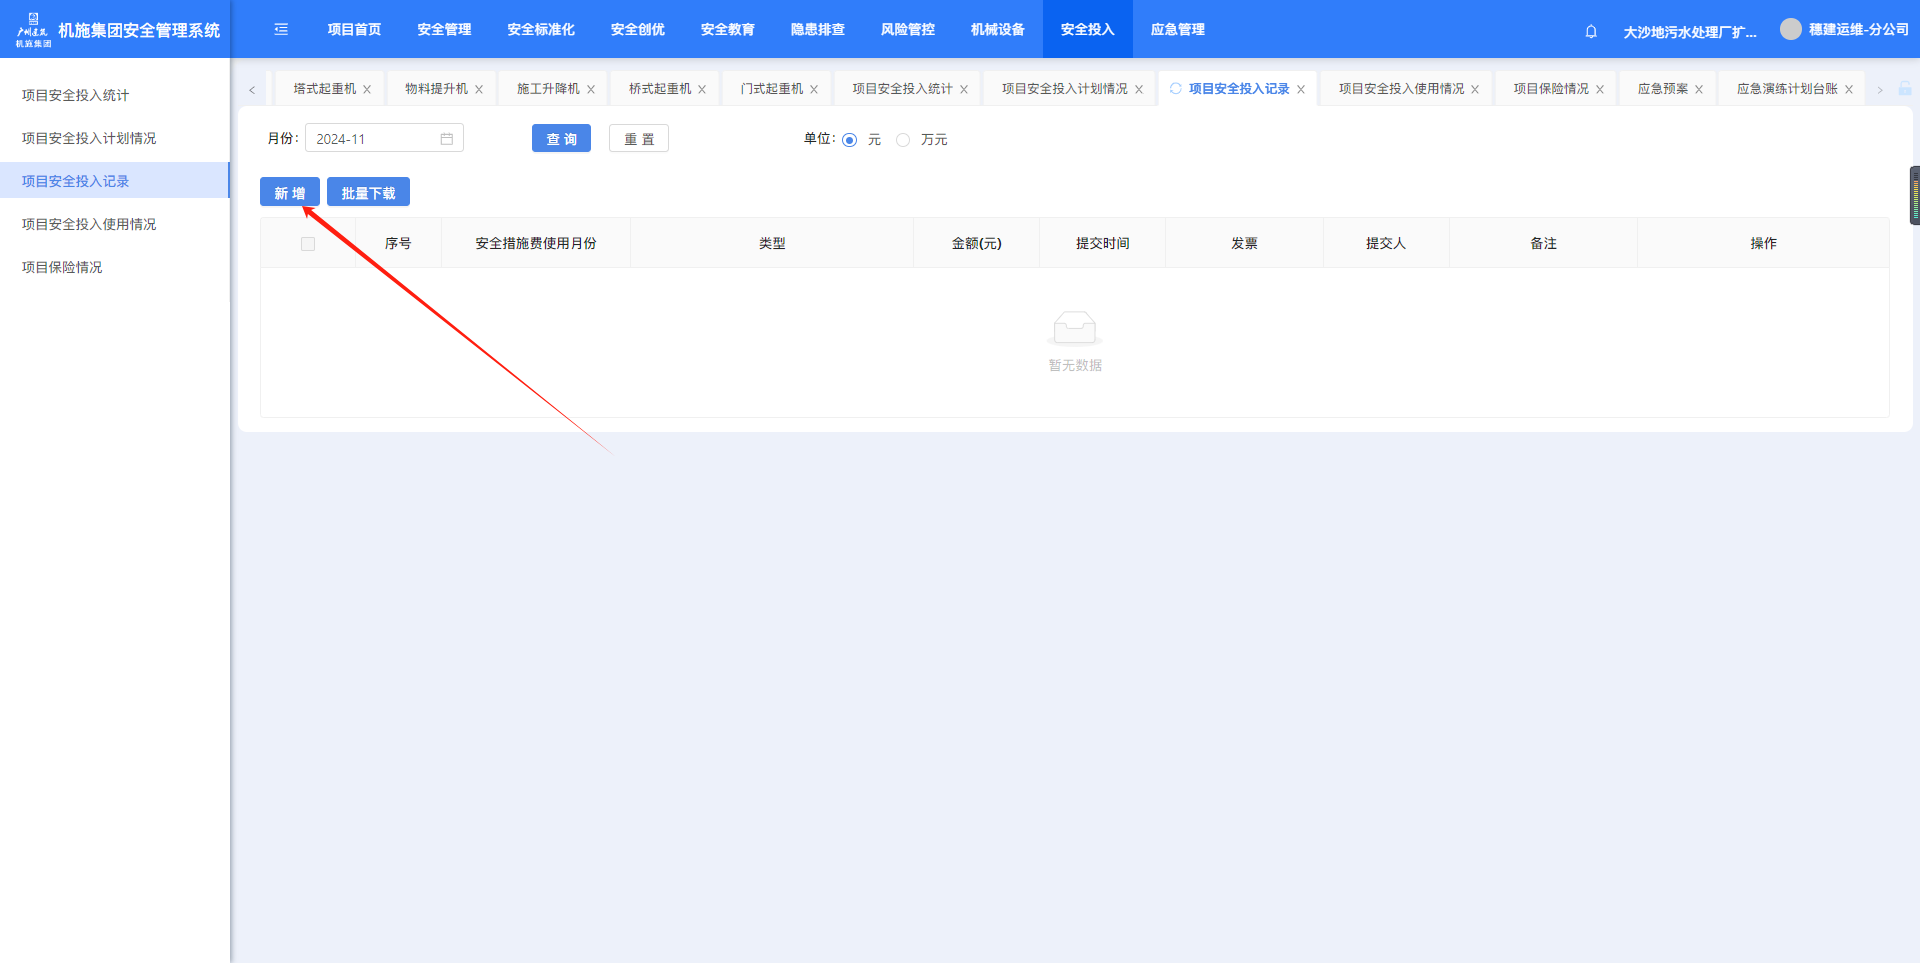Viewport: 1920px width, 963px height.
Task: Close the 项目安全投入记录 tab
Action: [1301, 90]
